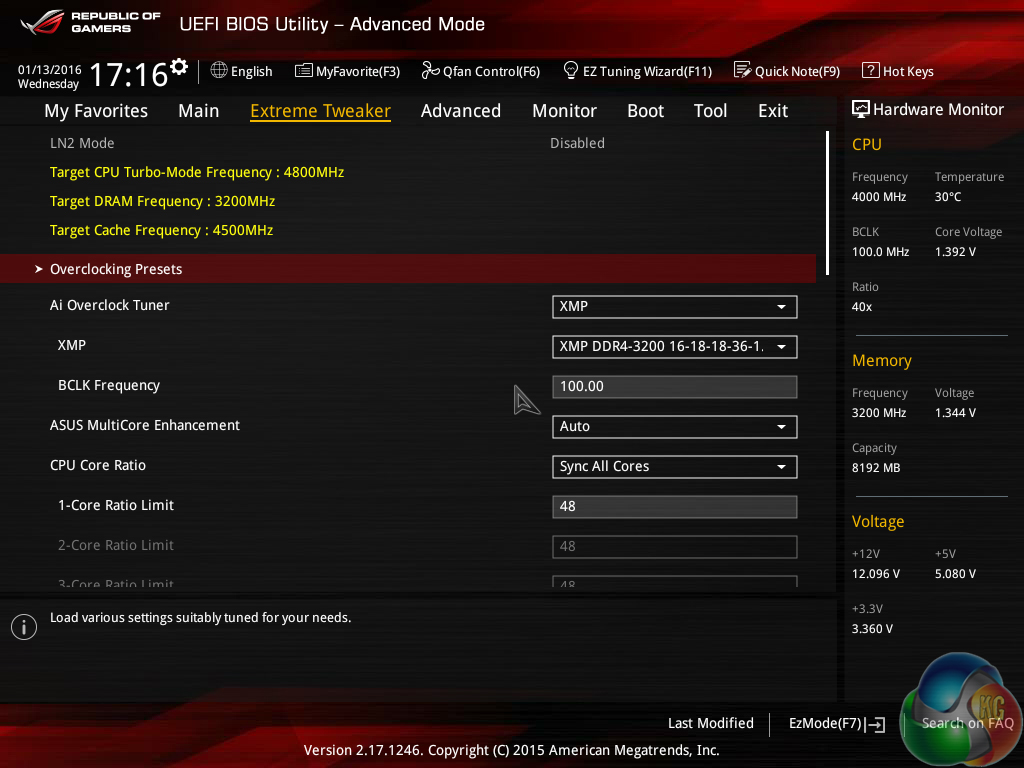The height and width of the screenshot is (768, 1024).
Task: Click the 2-Core Ratio Limit field
Action: coord(675,546)
